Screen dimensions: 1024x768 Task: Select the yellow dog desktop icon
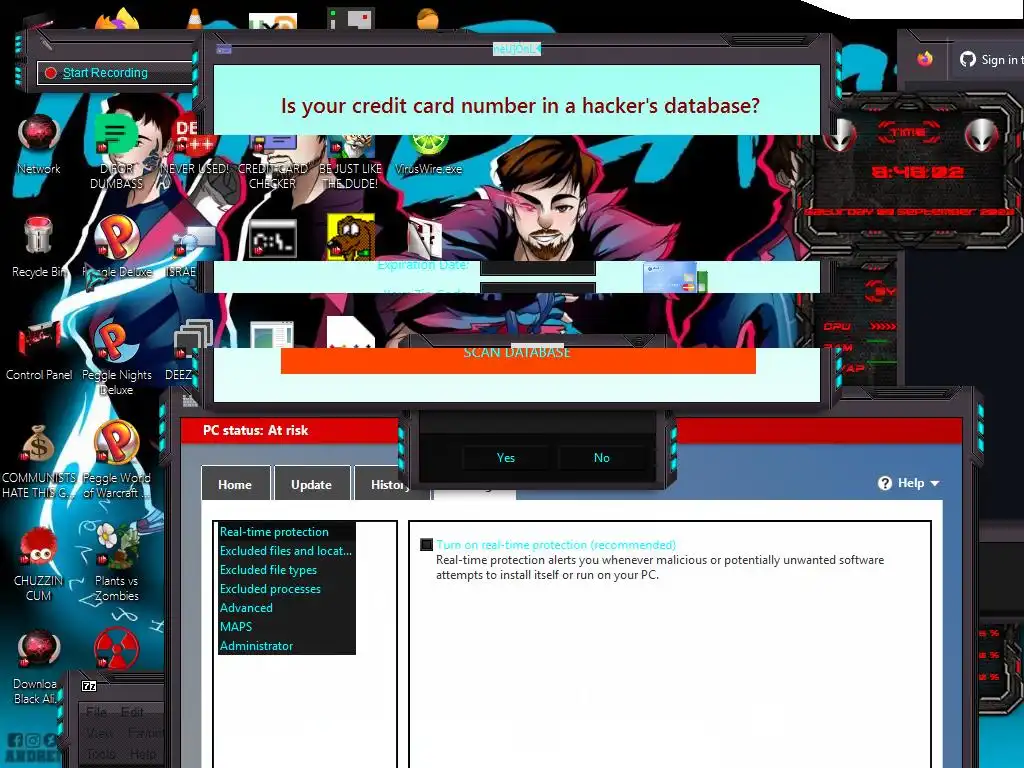tap(351, 236)
